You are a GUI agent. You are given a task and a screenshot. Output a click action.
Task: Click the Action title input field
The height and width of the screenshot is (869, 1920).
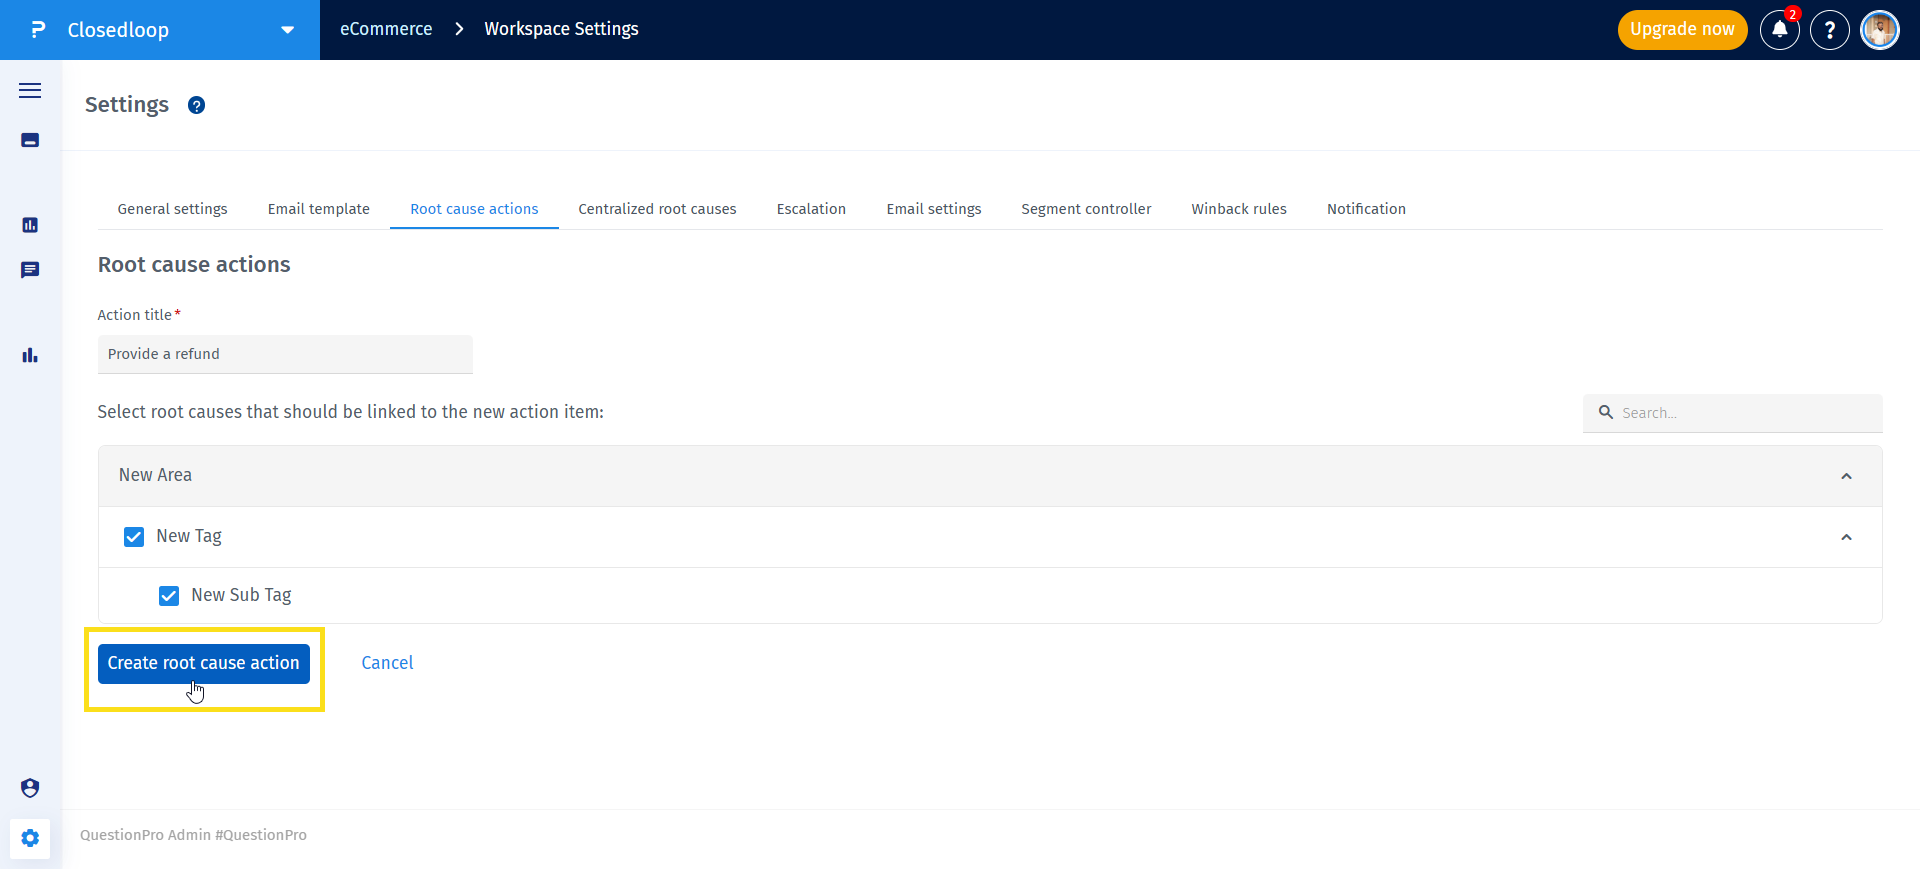coord(285,354)
